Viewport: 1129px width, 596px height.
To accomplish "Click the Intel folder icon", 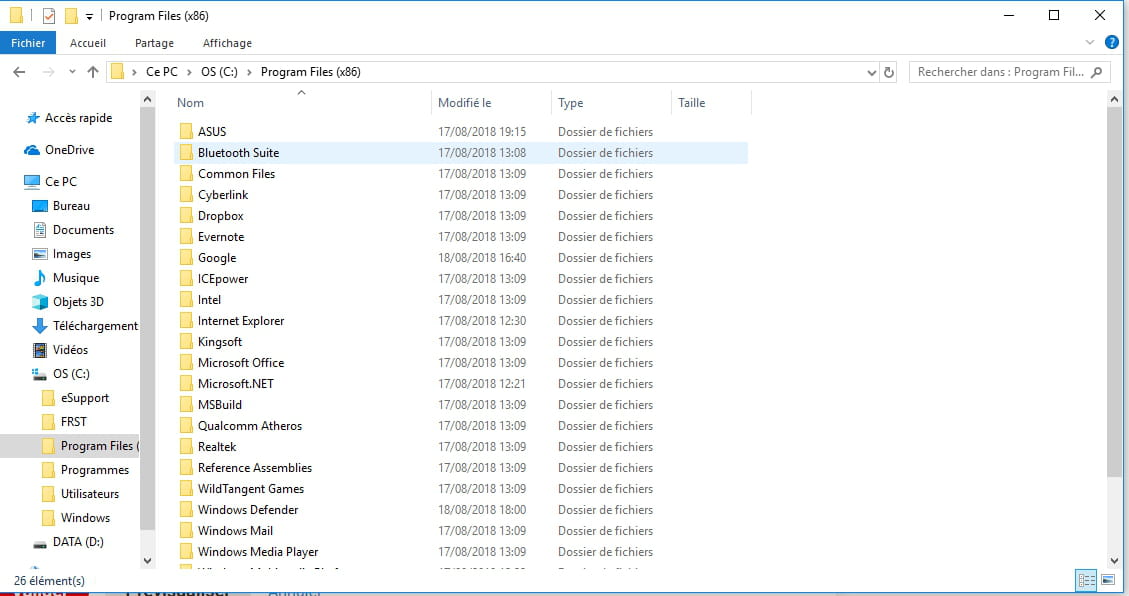I will 186,299.
